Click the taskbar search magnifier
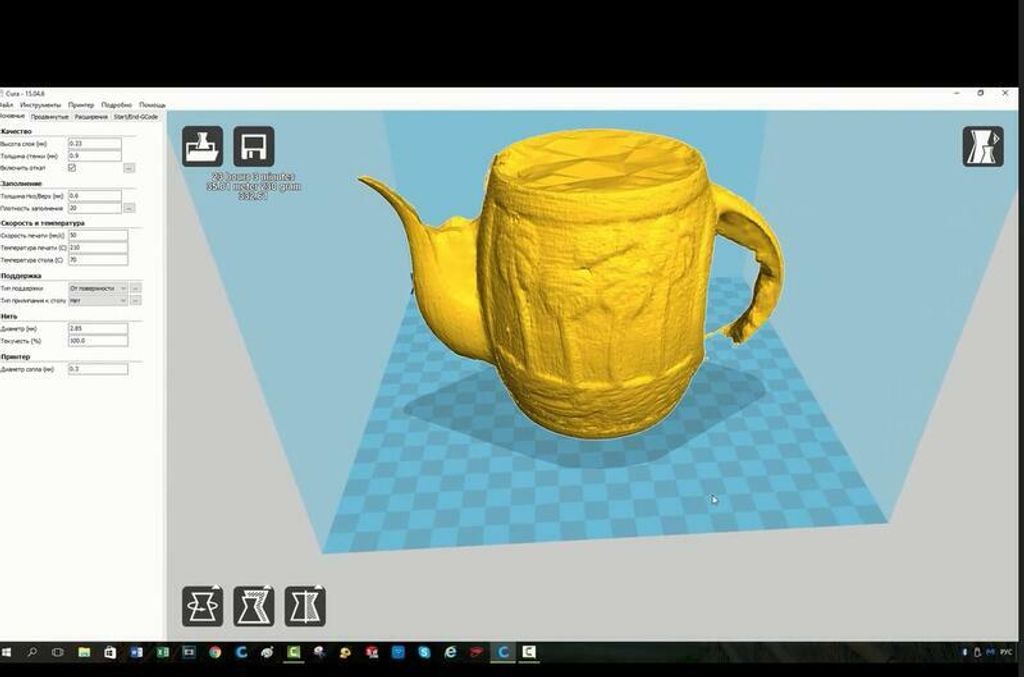 [31, 652]
